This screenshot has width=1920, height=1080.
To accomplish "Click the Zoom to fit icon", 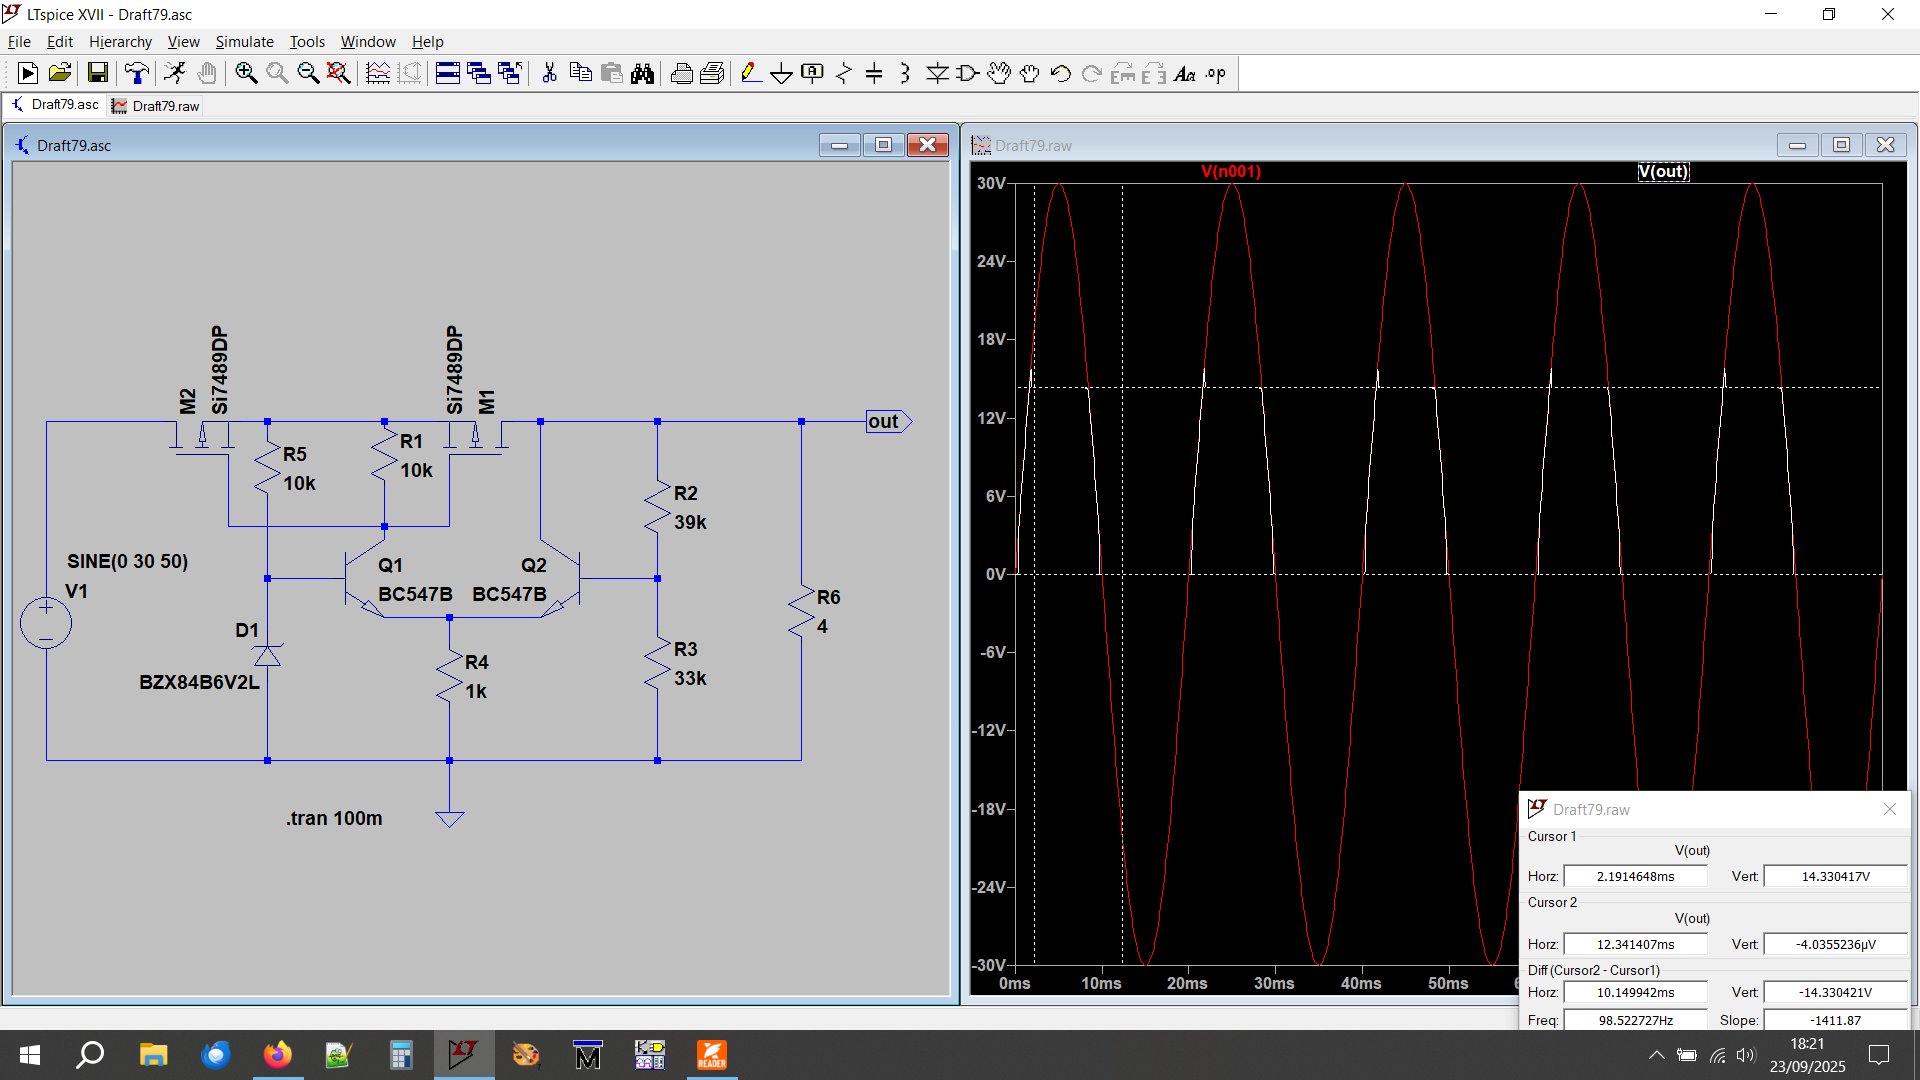I will pyautogui.click(x=339, y=73).
